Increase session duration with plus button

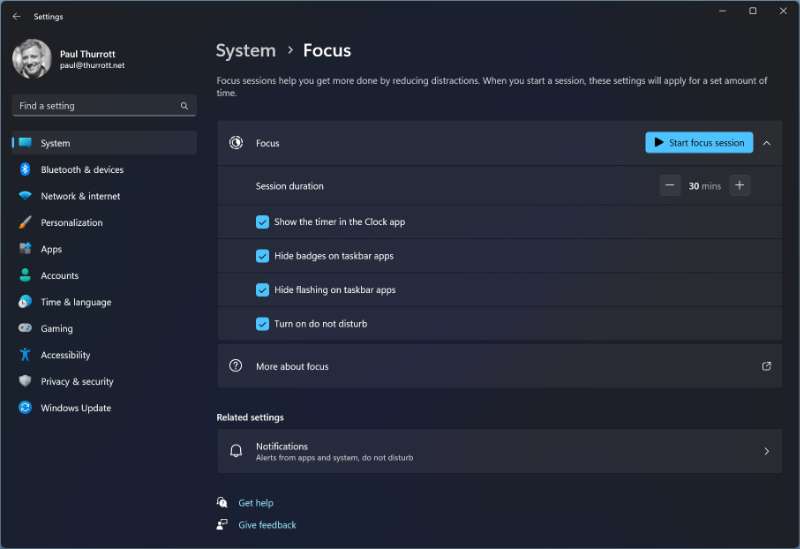point(739,186)
